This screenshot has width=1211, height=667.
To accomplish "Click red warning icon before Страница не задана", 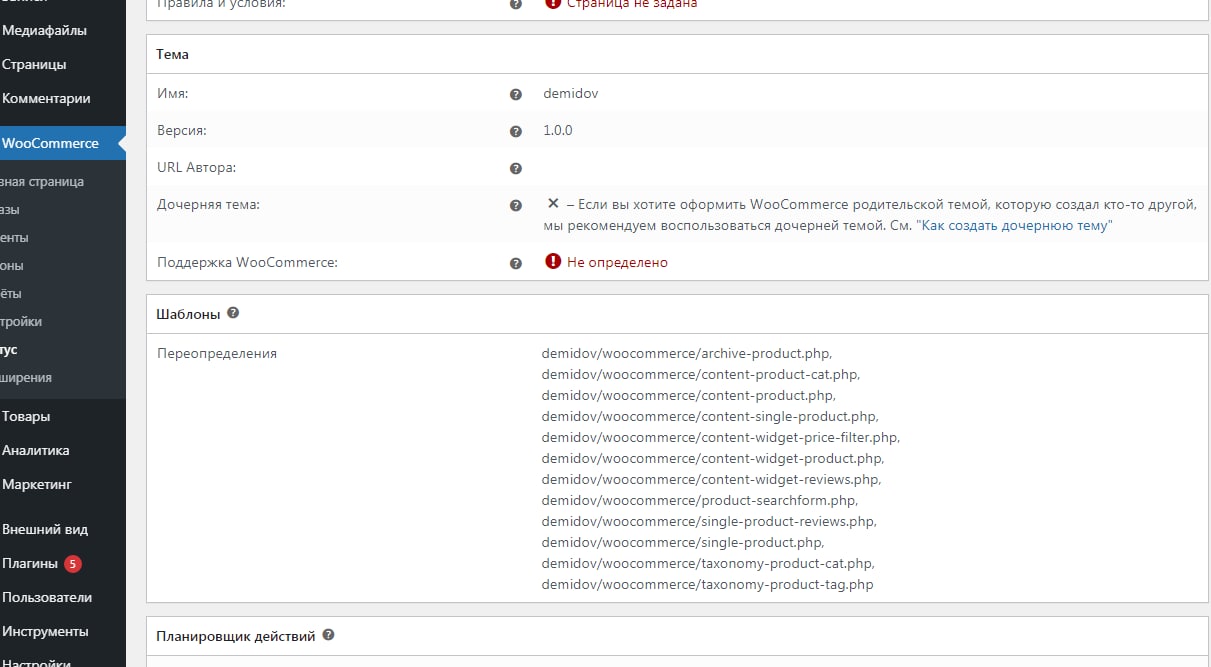I will [553, 3].
